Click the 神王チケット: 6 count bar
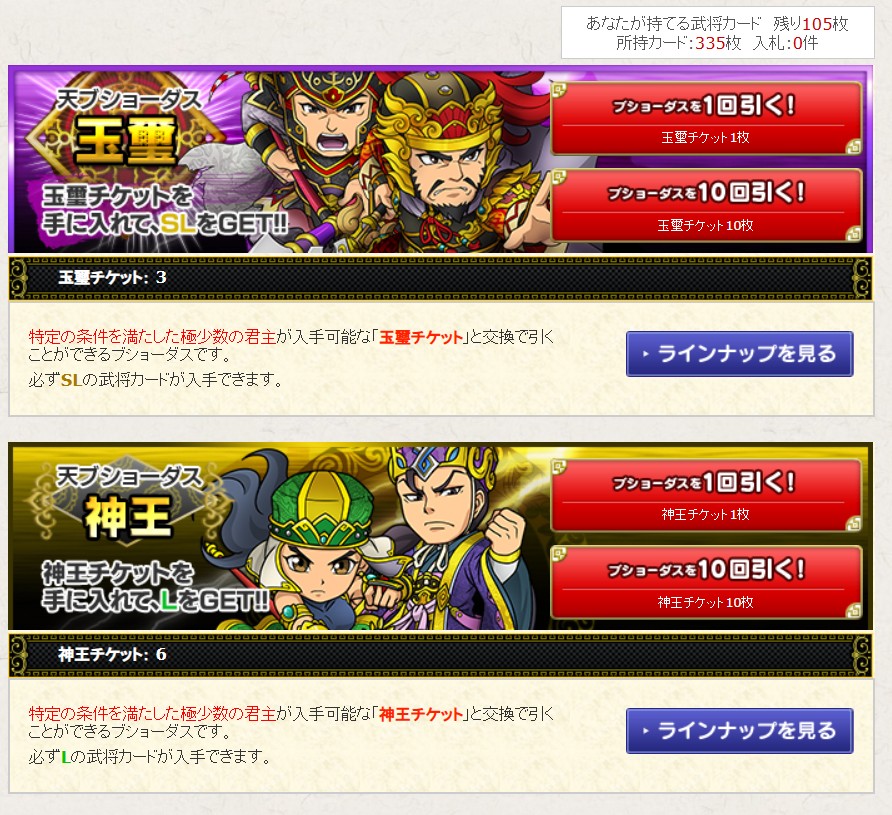892x815 pixels. point(440,655)
